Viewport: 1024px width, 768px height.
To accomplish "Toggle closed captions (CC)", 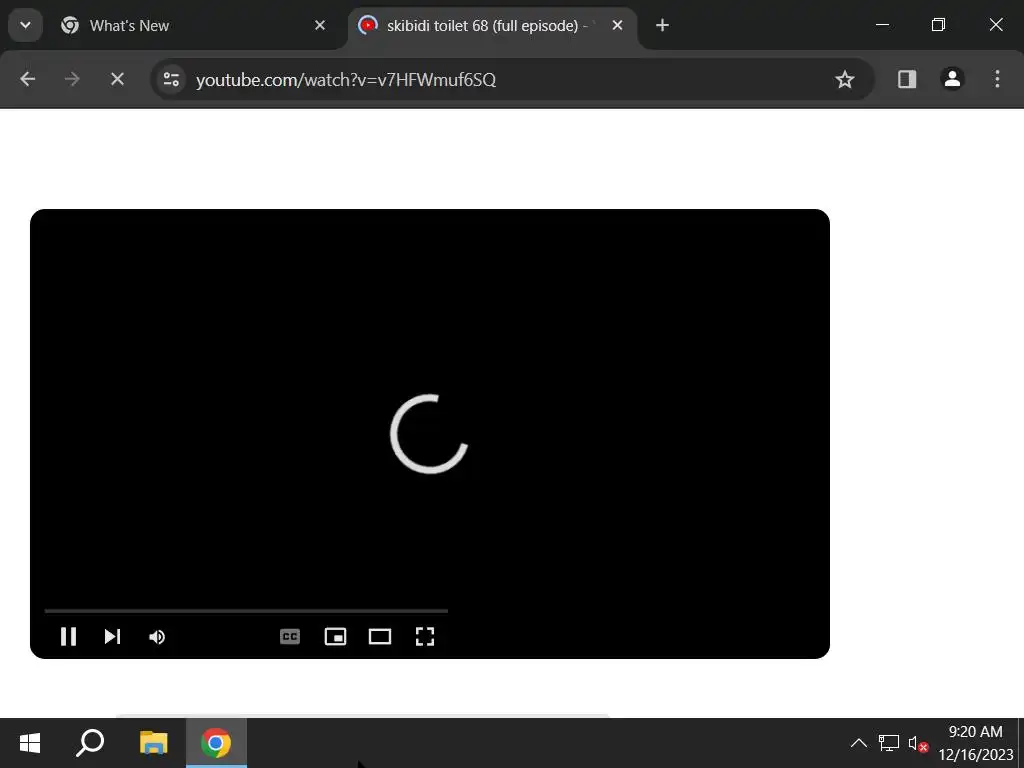I will coord(290,637).
